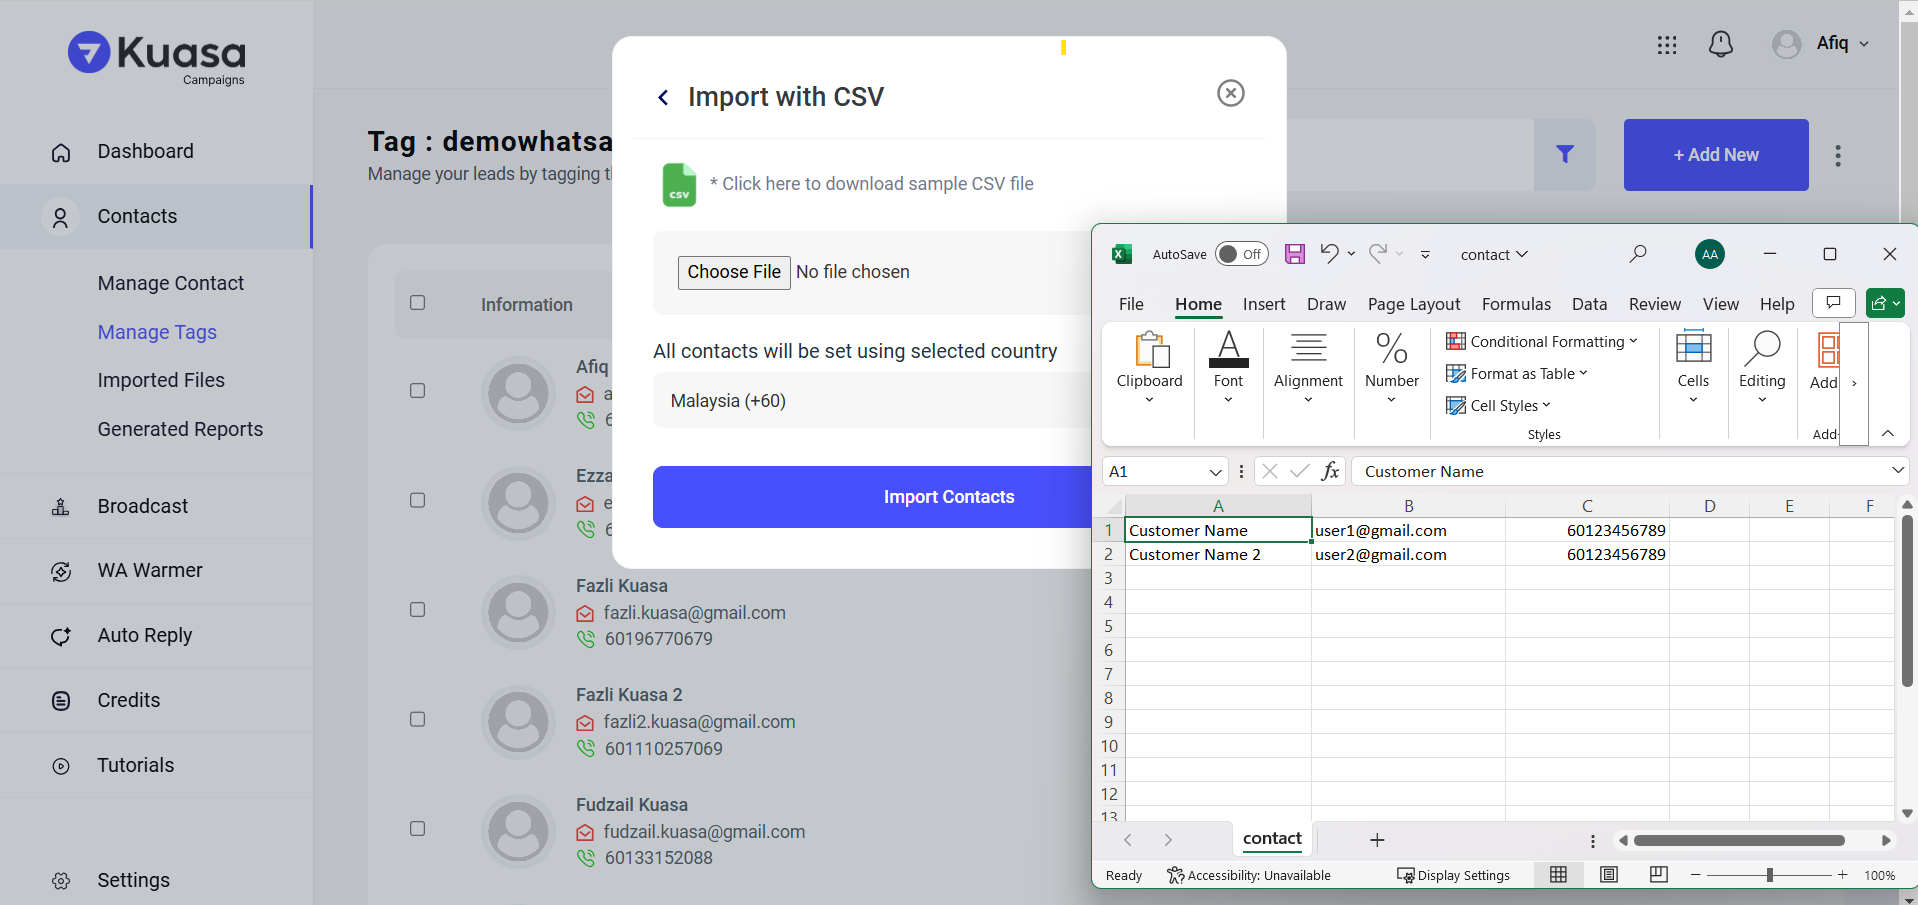Open the Formulas ribbon tab
1918x905 pixels.
click(x=1515, y=304)
